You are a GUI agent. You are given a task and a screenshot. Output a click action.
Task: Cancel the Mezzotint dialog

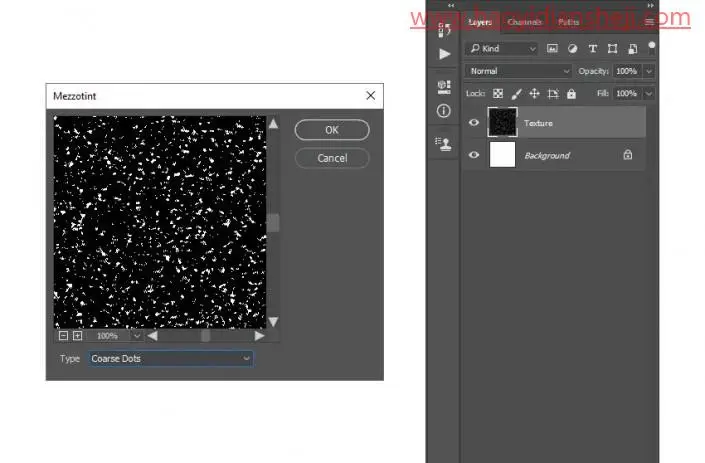pos(332,158)
